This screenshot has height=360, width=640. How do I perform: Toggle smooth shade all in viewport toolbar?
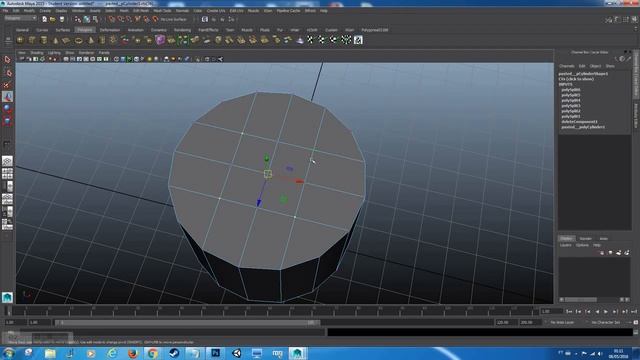(x=123, y=59)
